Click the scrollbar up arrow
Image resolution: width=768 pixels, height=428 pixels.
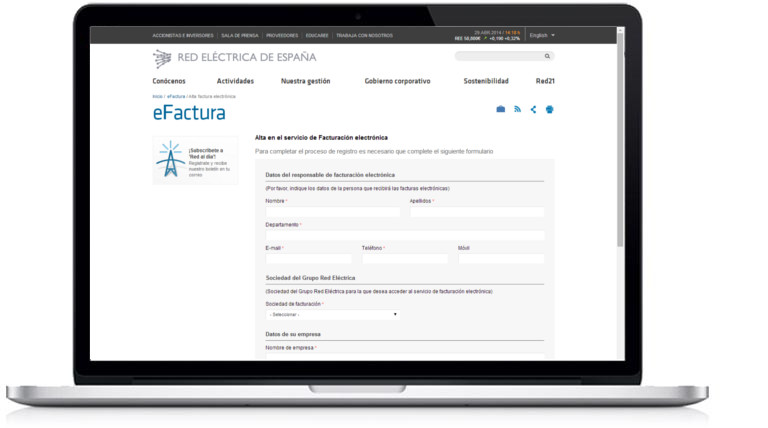pos(620,30)
